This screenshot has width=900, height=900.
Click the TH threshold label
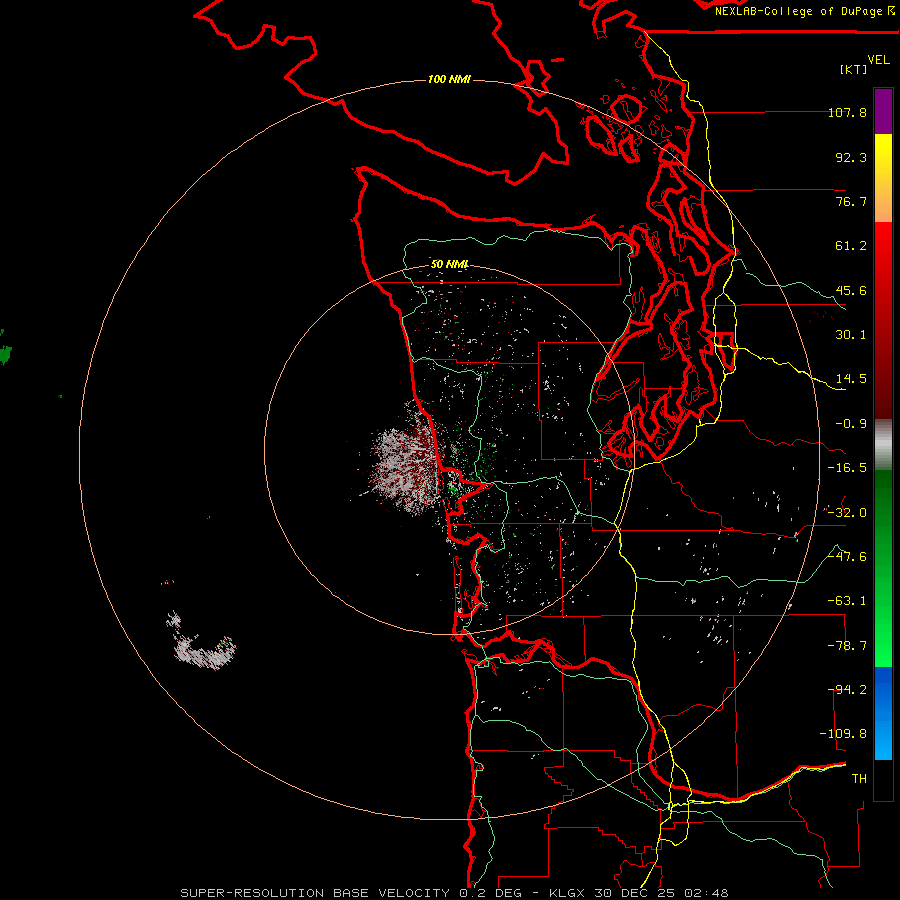coord(859,779)
